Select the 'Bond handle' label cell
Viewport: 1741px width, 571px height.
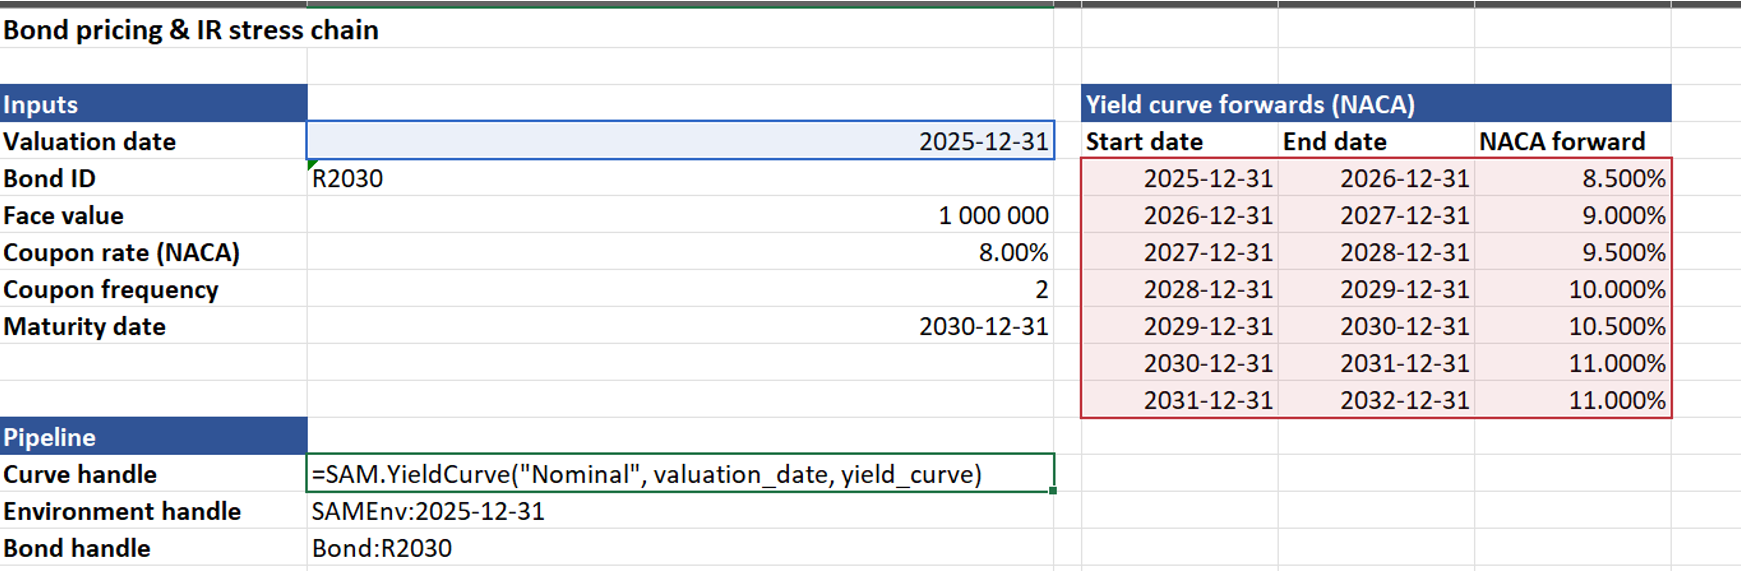coord(153,548)
